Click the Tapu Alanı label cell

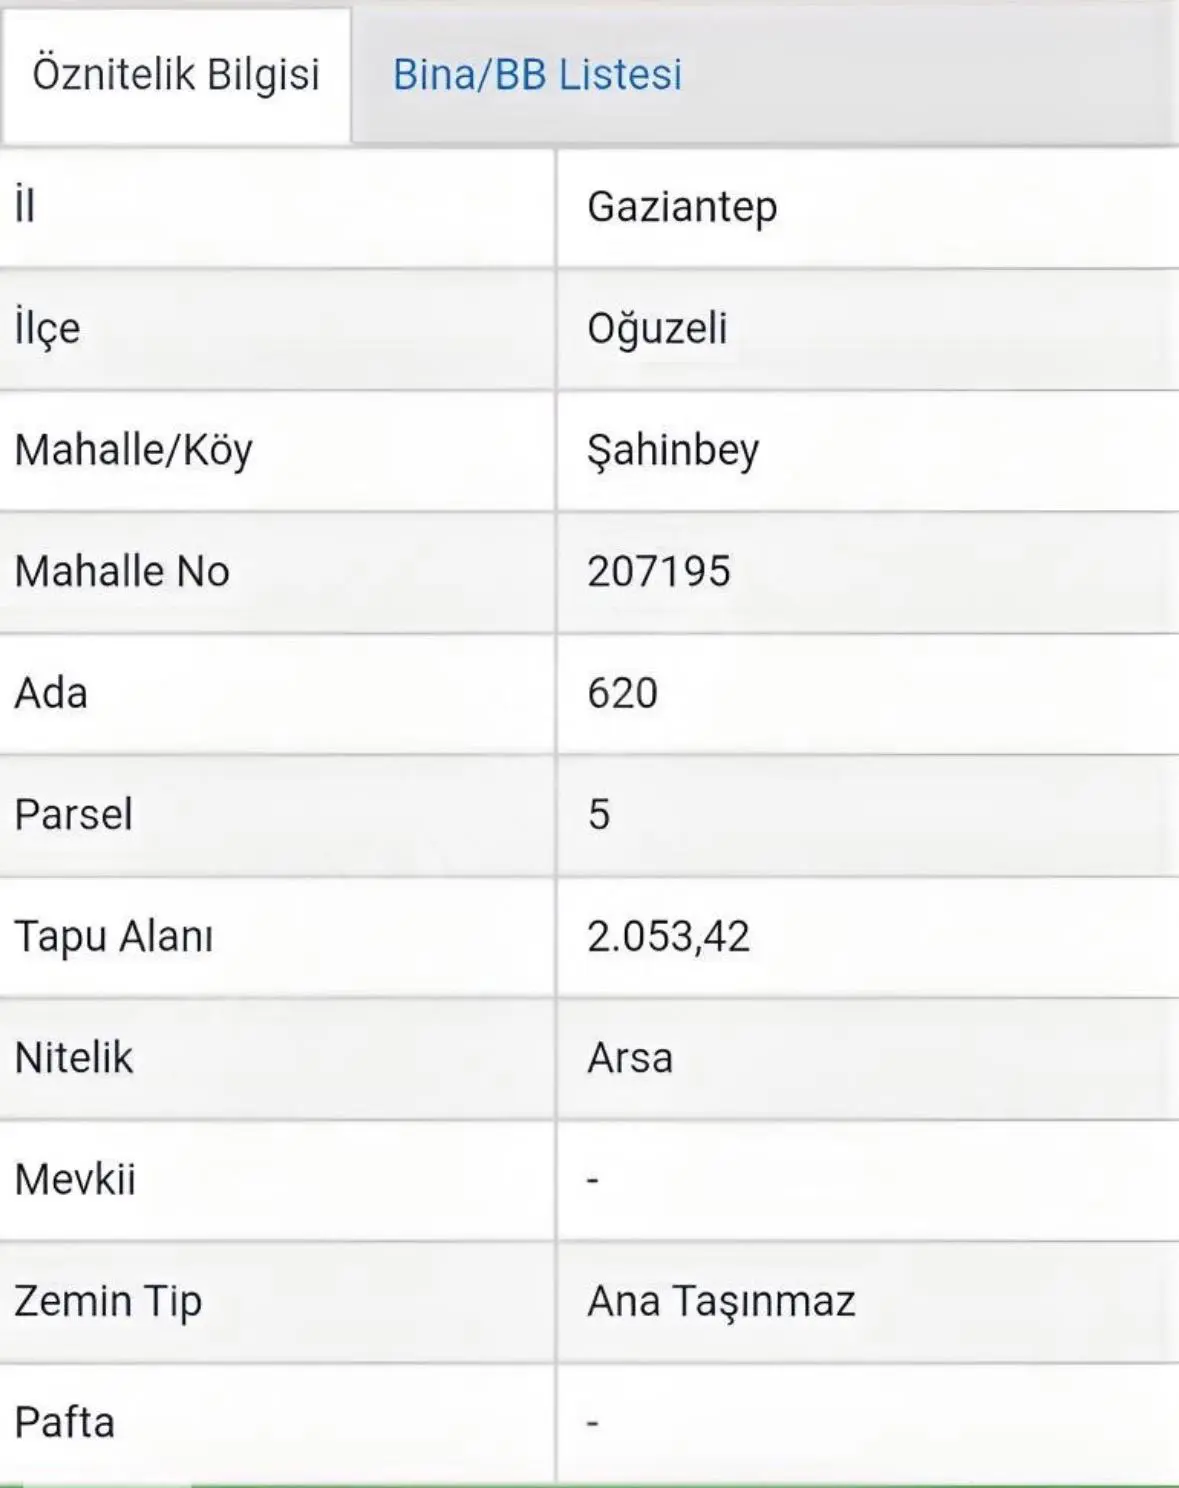click(x=277, y=937)
